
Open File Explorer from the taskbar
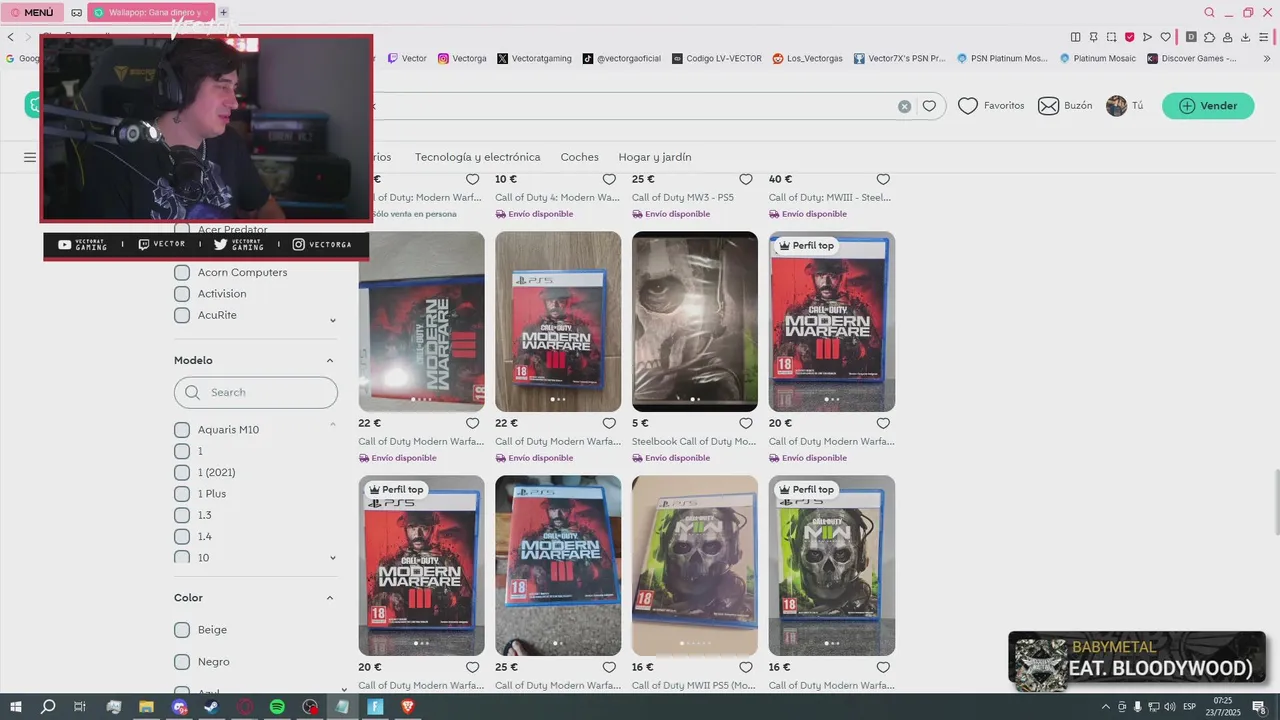click(146, 707)
